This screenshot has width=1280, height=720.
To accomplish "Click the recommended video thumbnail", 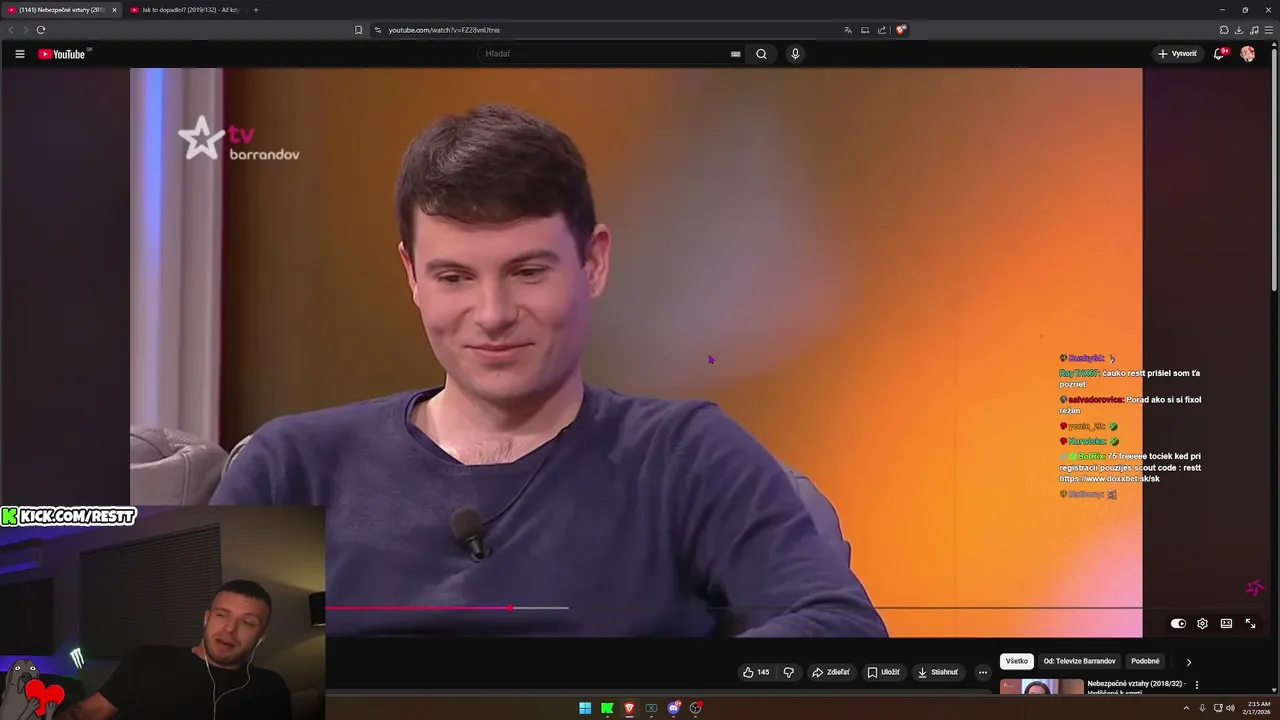I will point(1041,687).
